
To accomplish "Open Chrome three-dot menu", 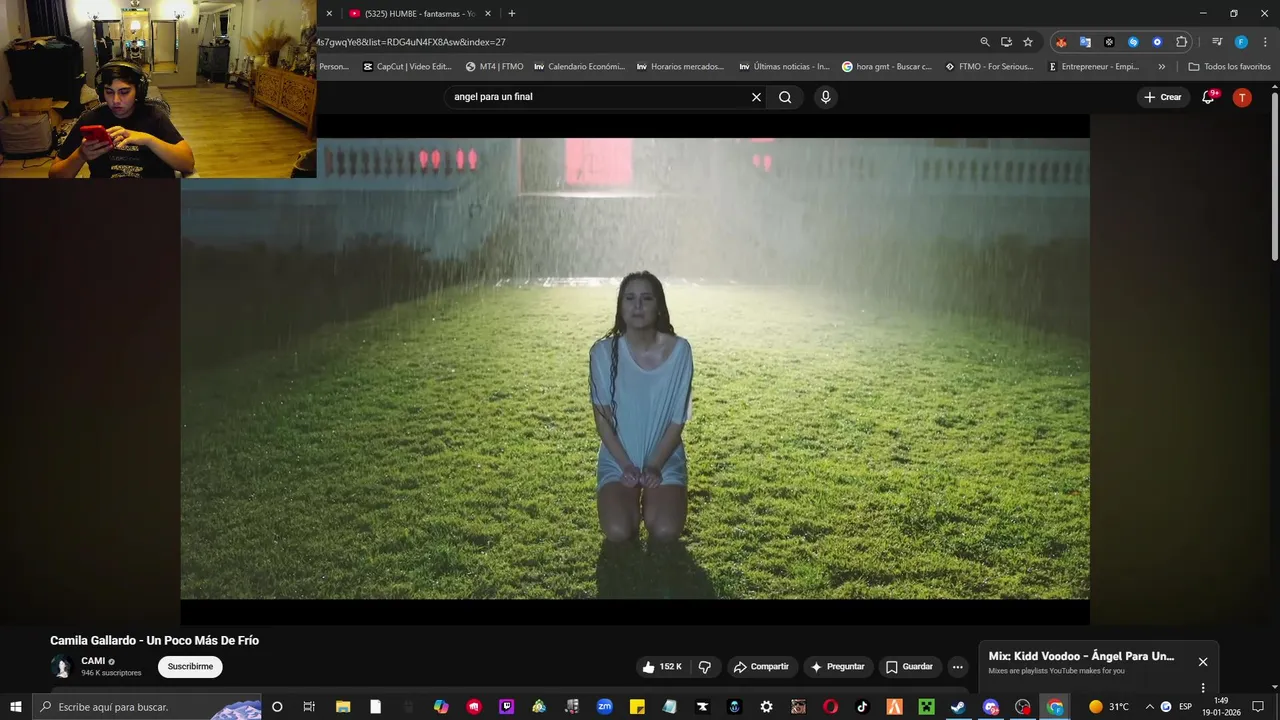I will (1263, 42).
